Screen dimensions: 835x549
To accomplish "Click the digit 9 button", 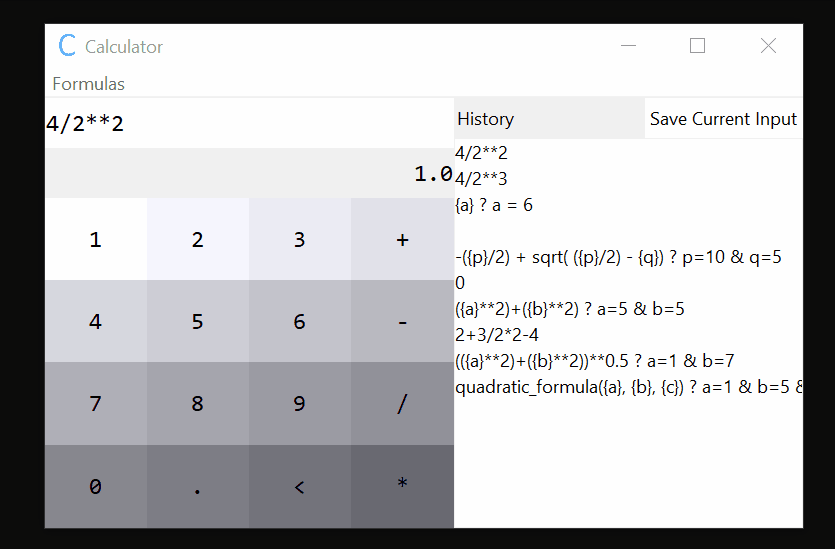I will 300,404.
